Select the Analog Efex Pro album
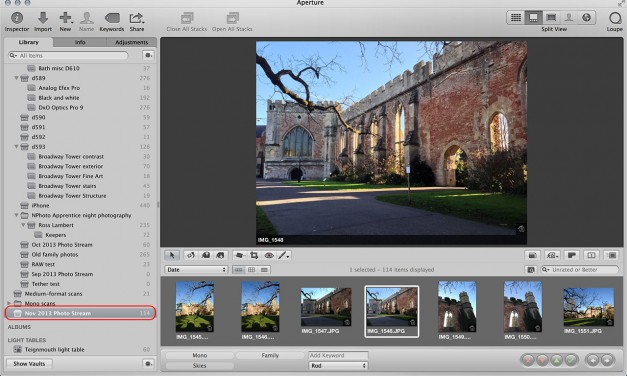This screenshot has width=627, height=376. pos(59,88)
